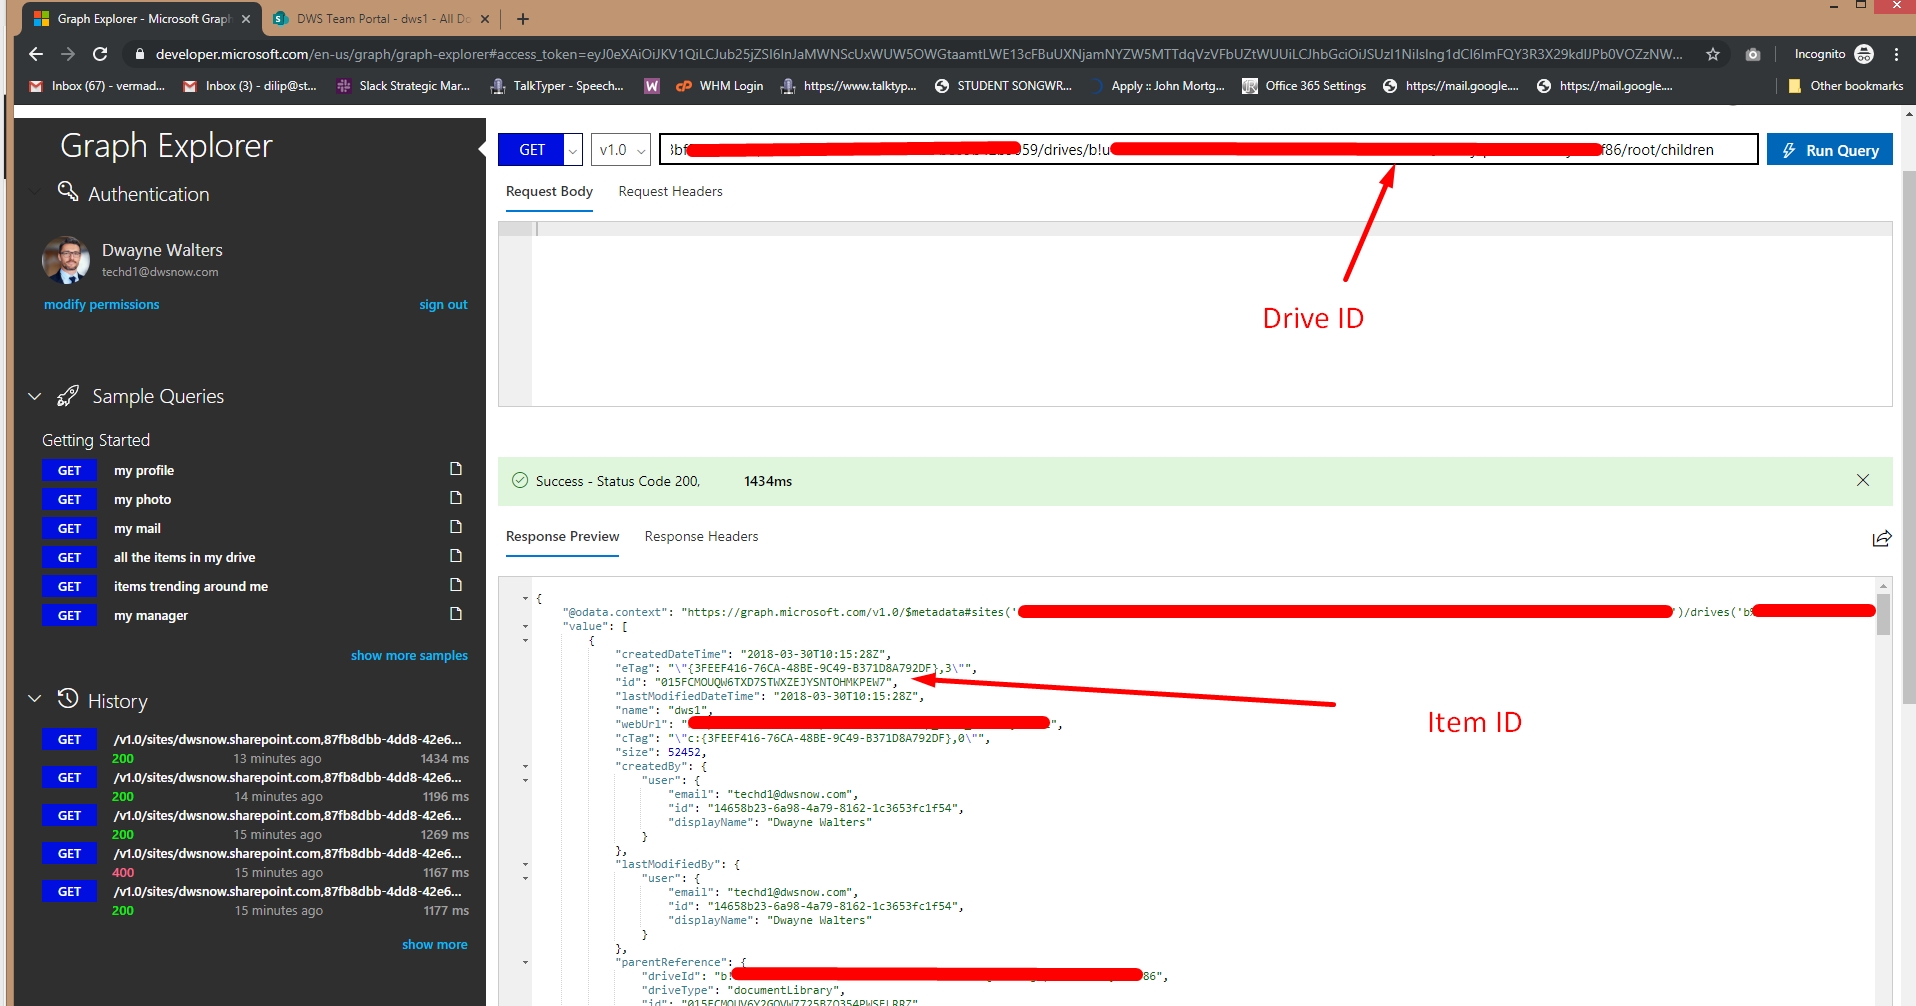Click show more under History

click(x=434, y=944)
